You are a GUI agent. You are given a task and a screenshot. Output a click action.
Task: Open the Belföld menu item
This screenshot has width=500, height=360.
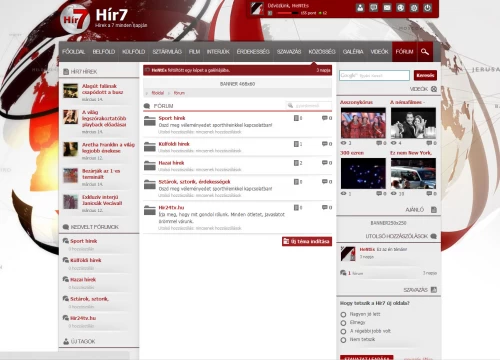[104, 52]
